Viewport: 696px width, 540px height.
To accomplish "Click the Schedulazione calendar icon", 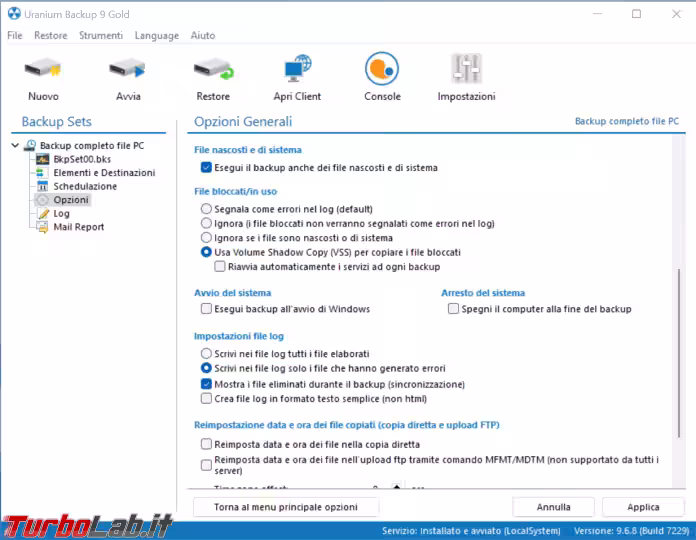I will (43, 186).
